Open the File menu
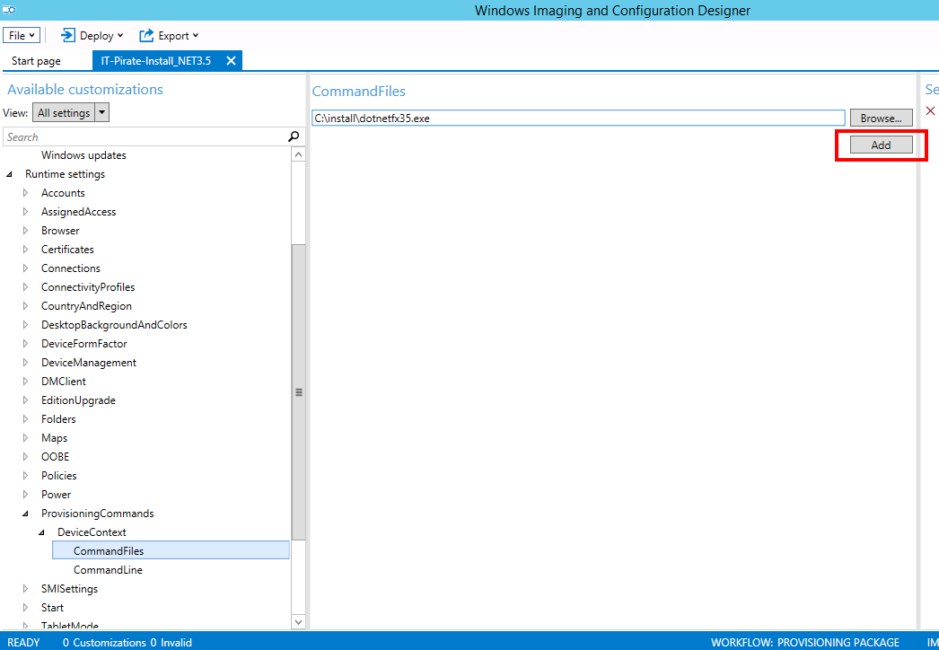939x650 pixels. tap(21, 35)
